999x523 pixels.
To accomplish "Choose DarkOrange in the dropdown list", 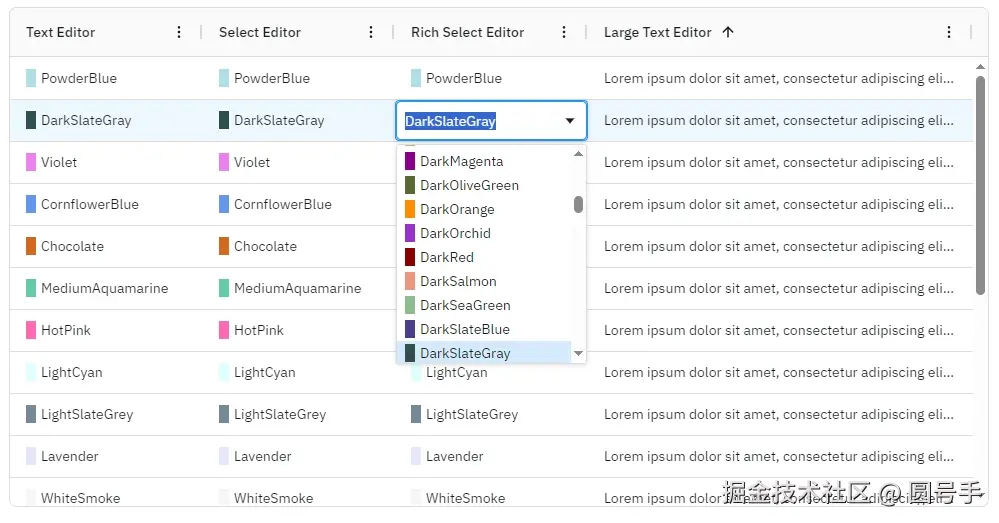I will point(457,209).
